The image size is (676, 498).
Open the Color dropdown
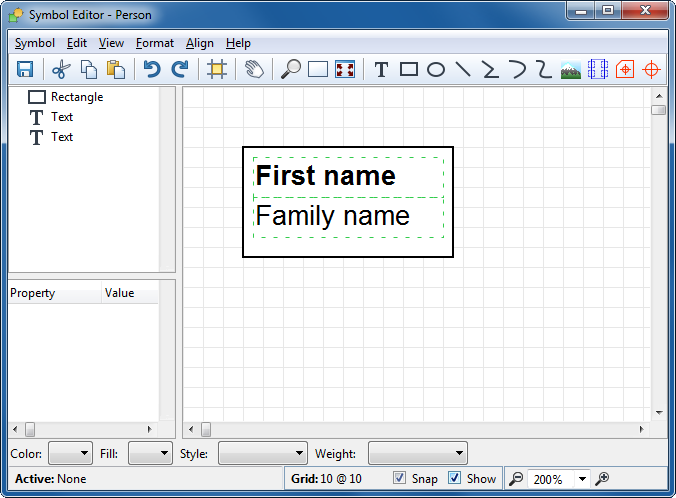click(x=70, y=453)
